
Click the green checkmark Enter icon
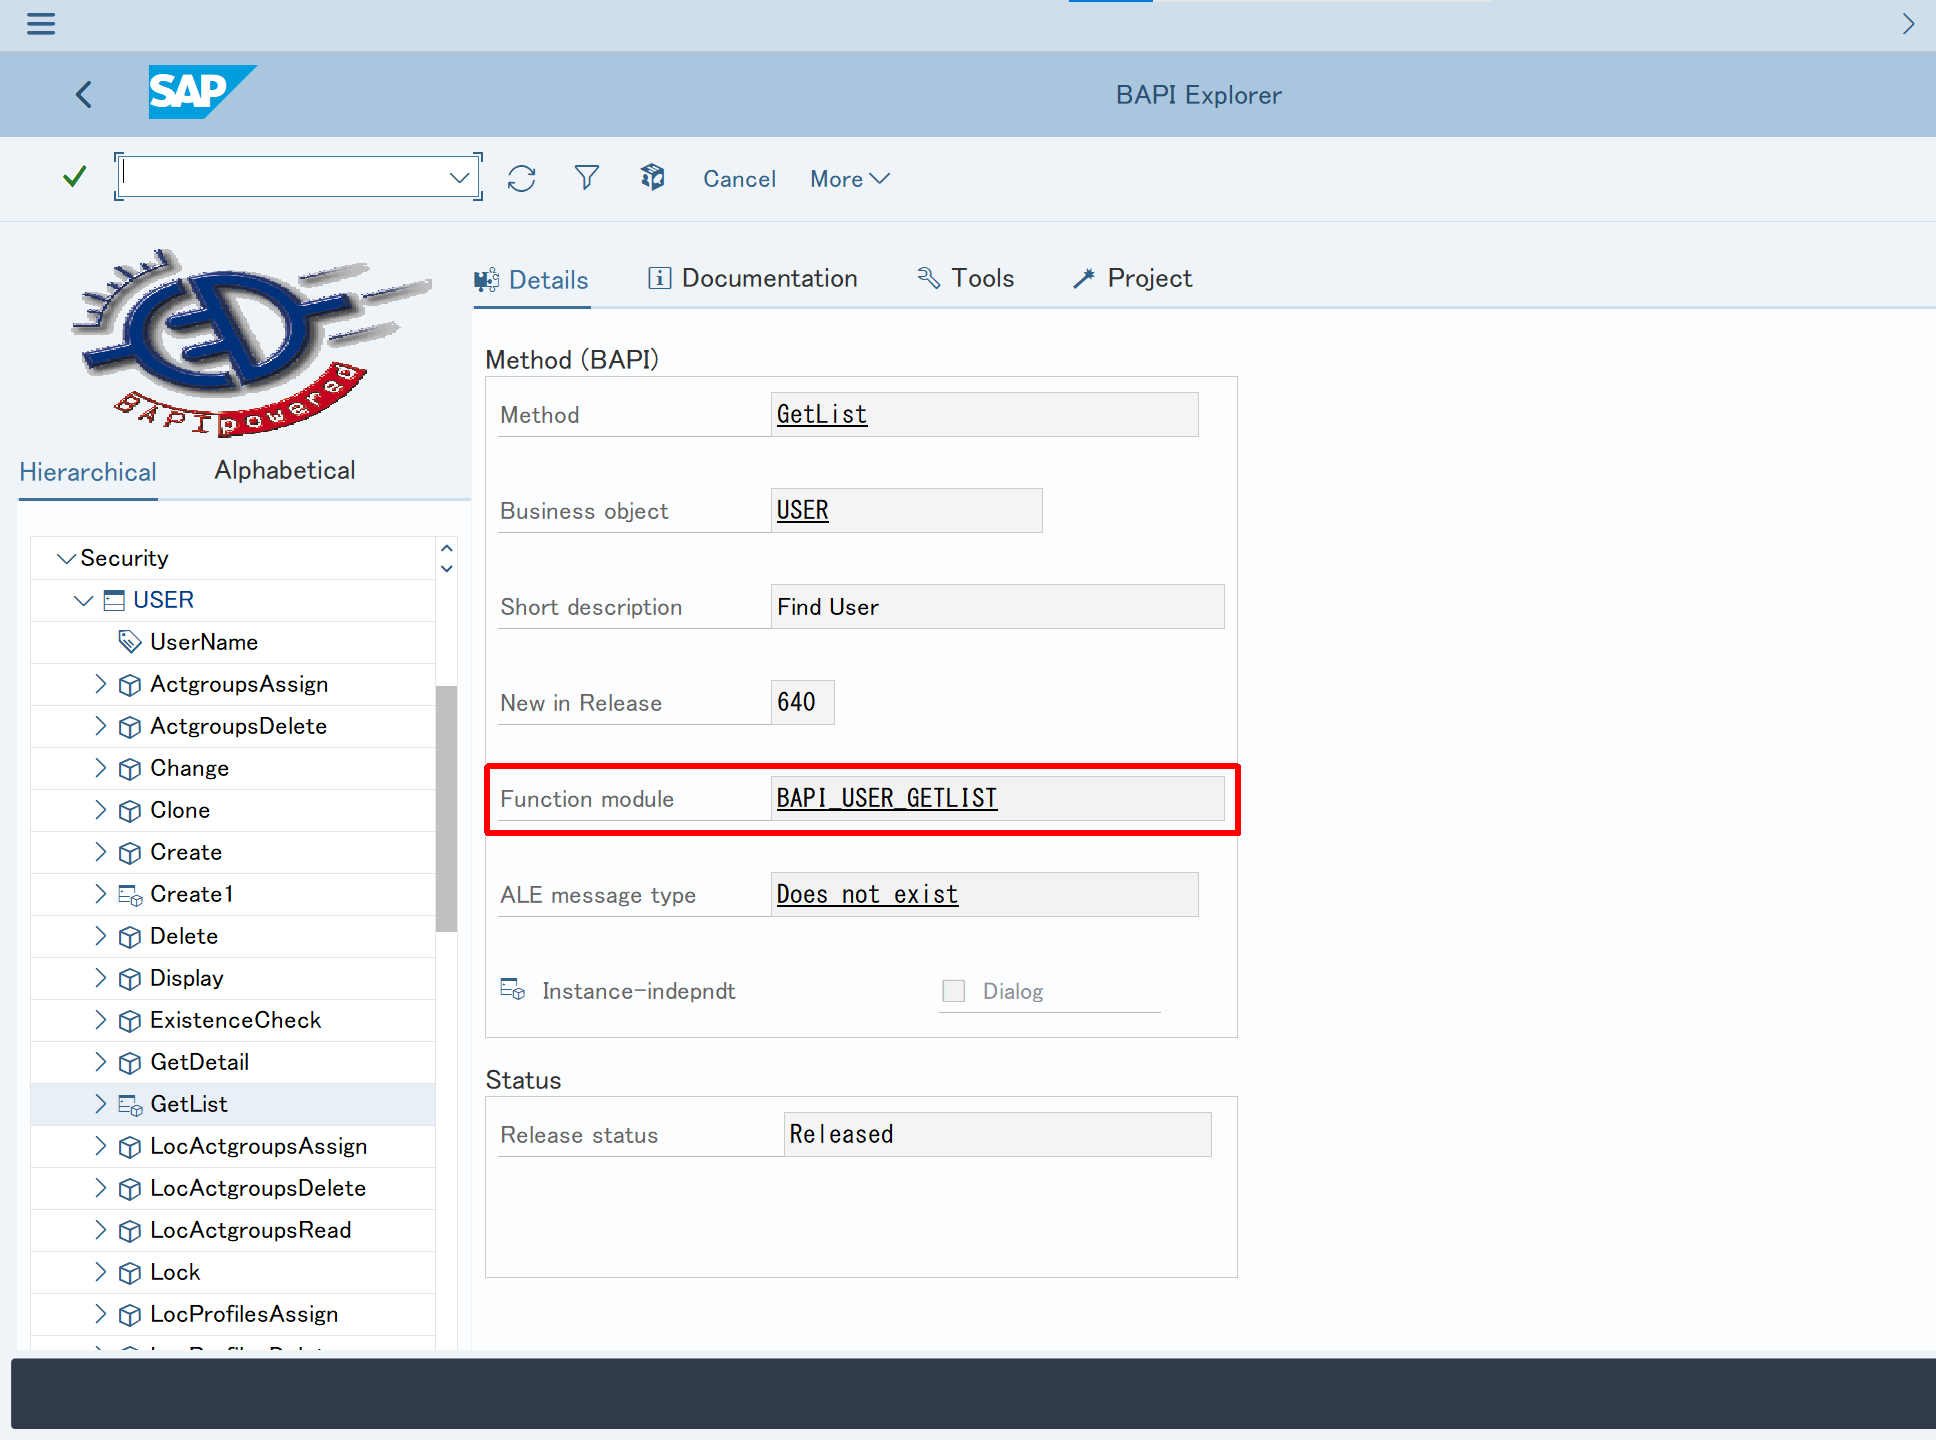point(74,178)
